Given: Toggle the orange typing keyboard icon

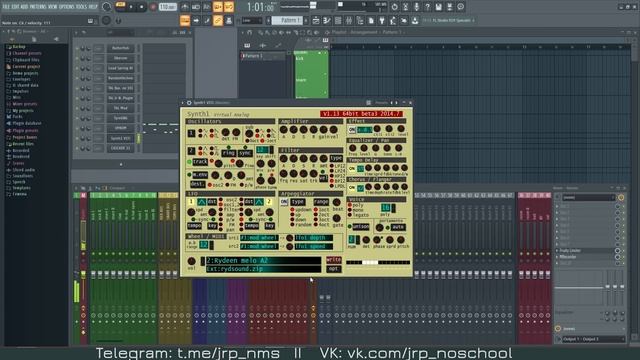Looking at the screenshot, I should (185, 20).
